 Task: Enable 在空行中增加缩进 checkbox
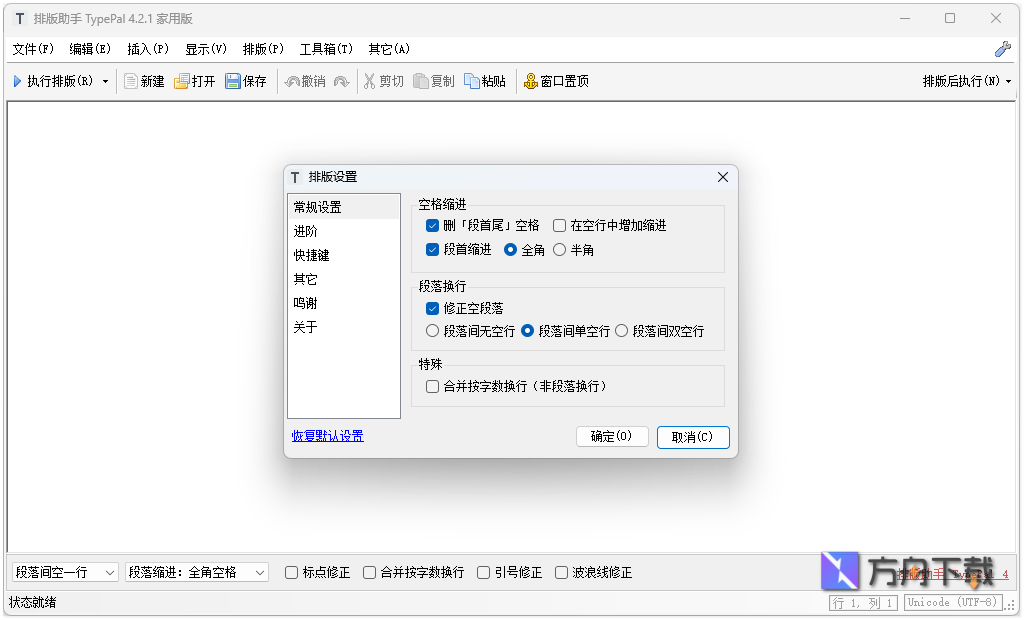point(560,226)
